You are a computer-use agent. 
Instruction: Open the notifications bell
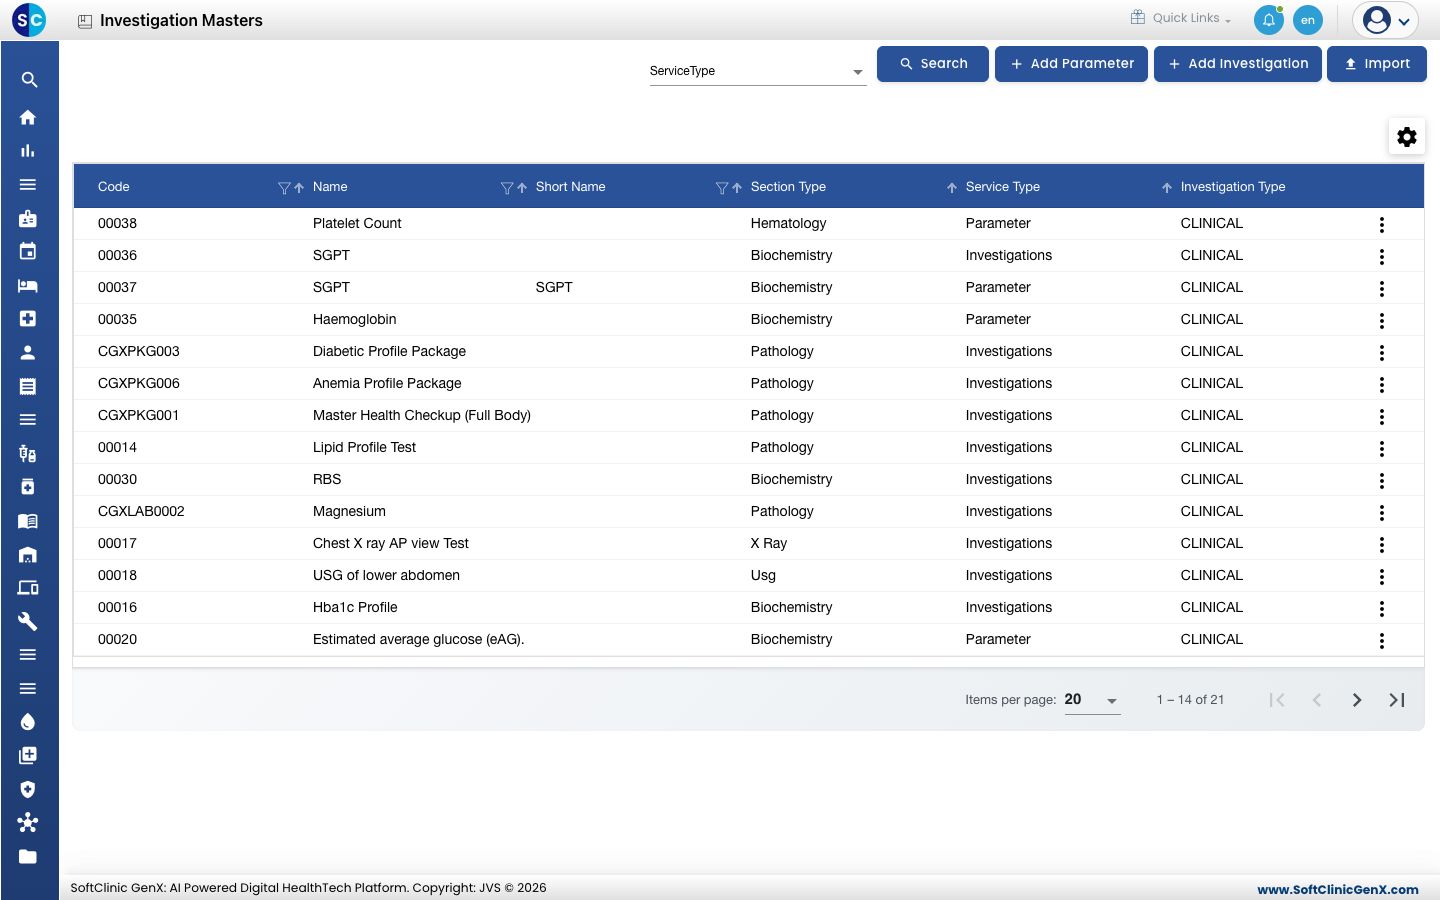pos(1269,20)
